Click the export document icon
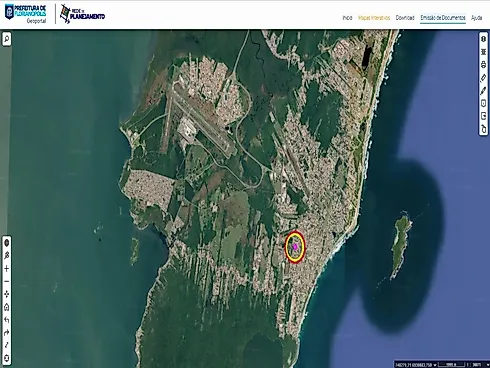This screenshot has height=368, width=490. [x=484, y=116]
